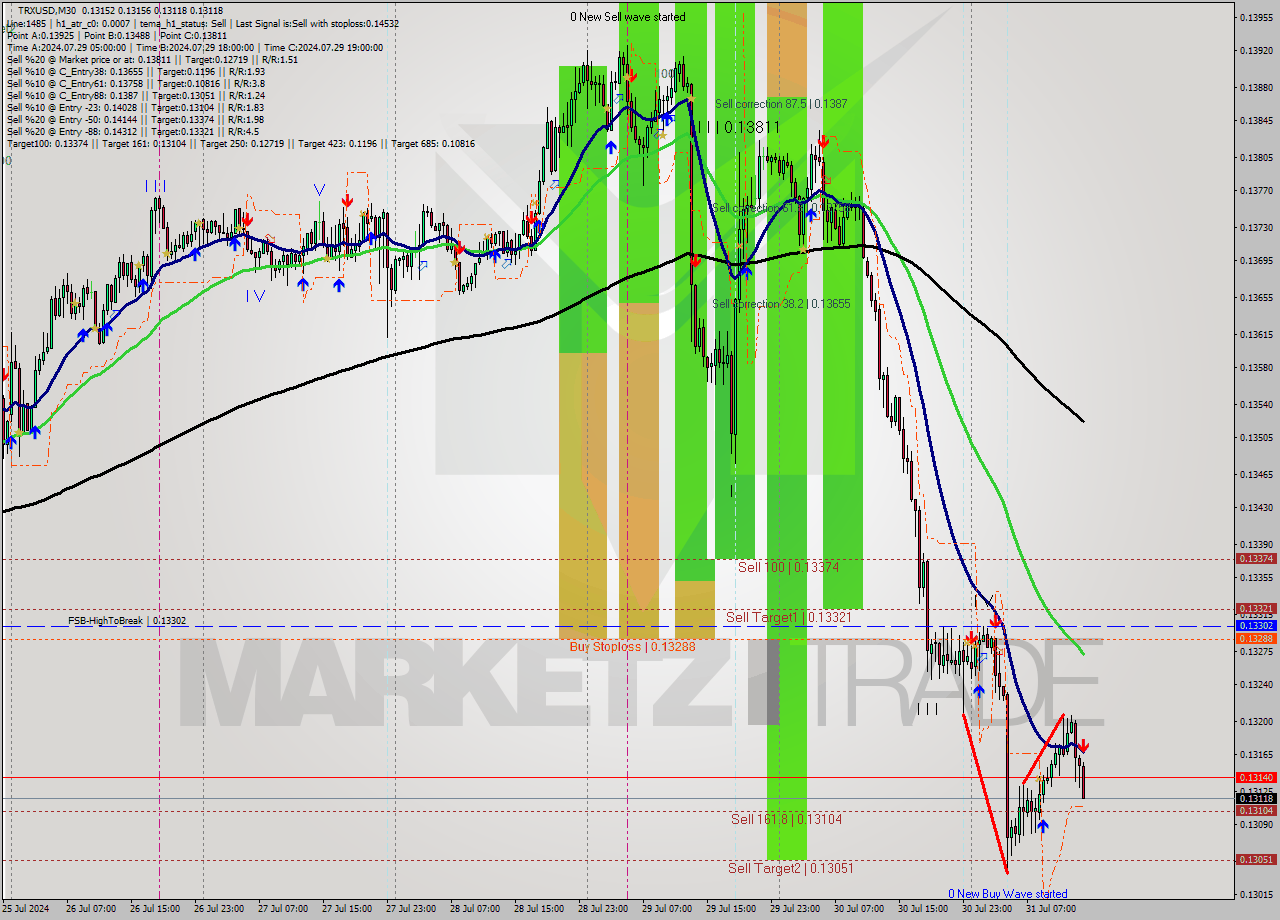This screenshot has height=920, width=1280.
Task: Click the 0.13540 price scale value
Action: point(1256,405)
